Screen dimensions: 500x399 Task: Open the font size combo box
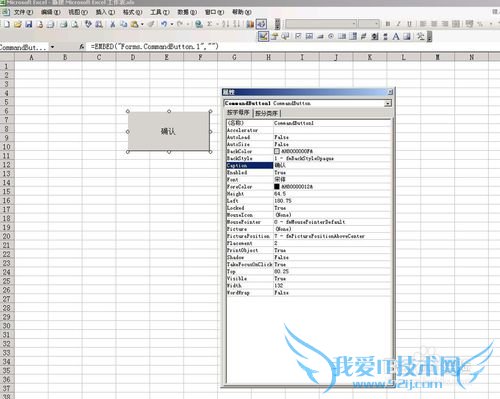point(369,24)
